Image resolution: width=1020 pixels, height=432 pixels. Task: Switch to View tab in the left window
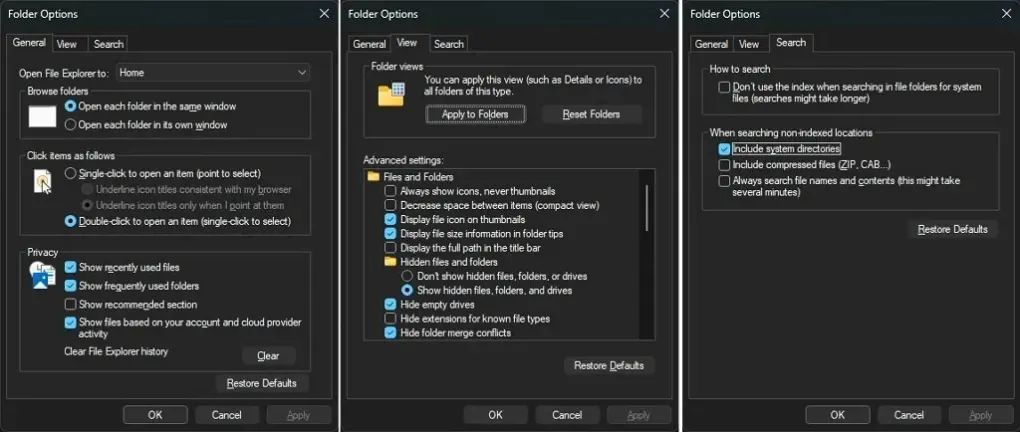pos(66,44)
